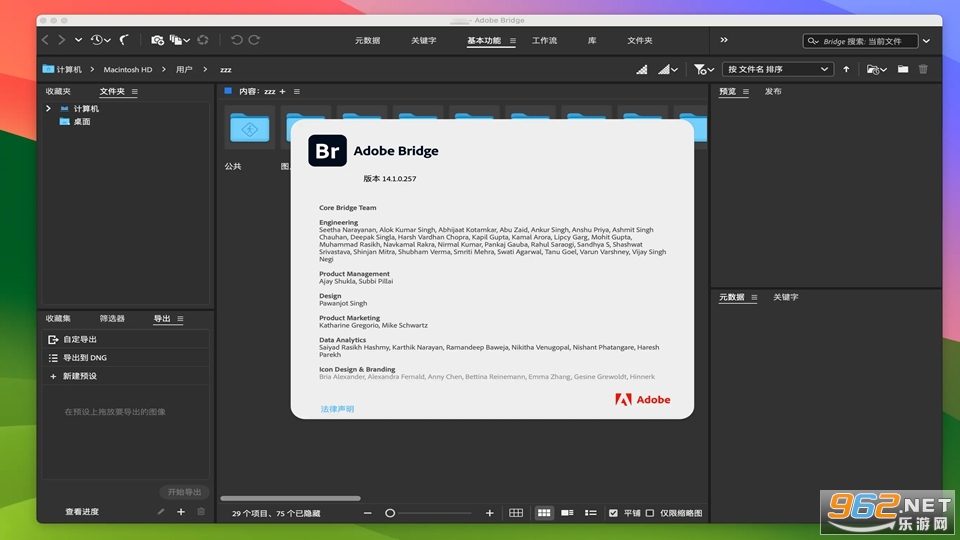Image resolution: width=960 pixels, height=540 pixels.
Task: Switch to the 文件夹 workspace
Action: pos(640,40)
